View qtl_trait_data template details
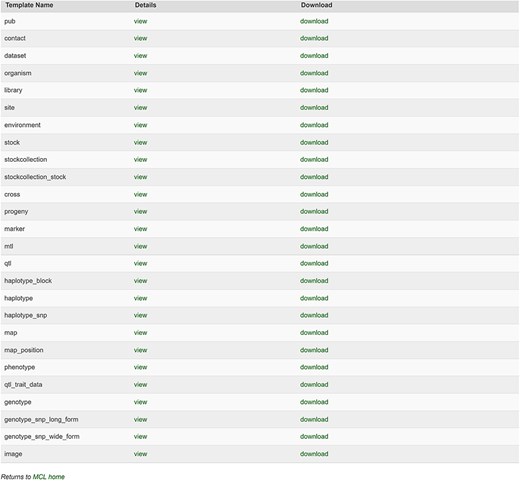 (140, 385)
